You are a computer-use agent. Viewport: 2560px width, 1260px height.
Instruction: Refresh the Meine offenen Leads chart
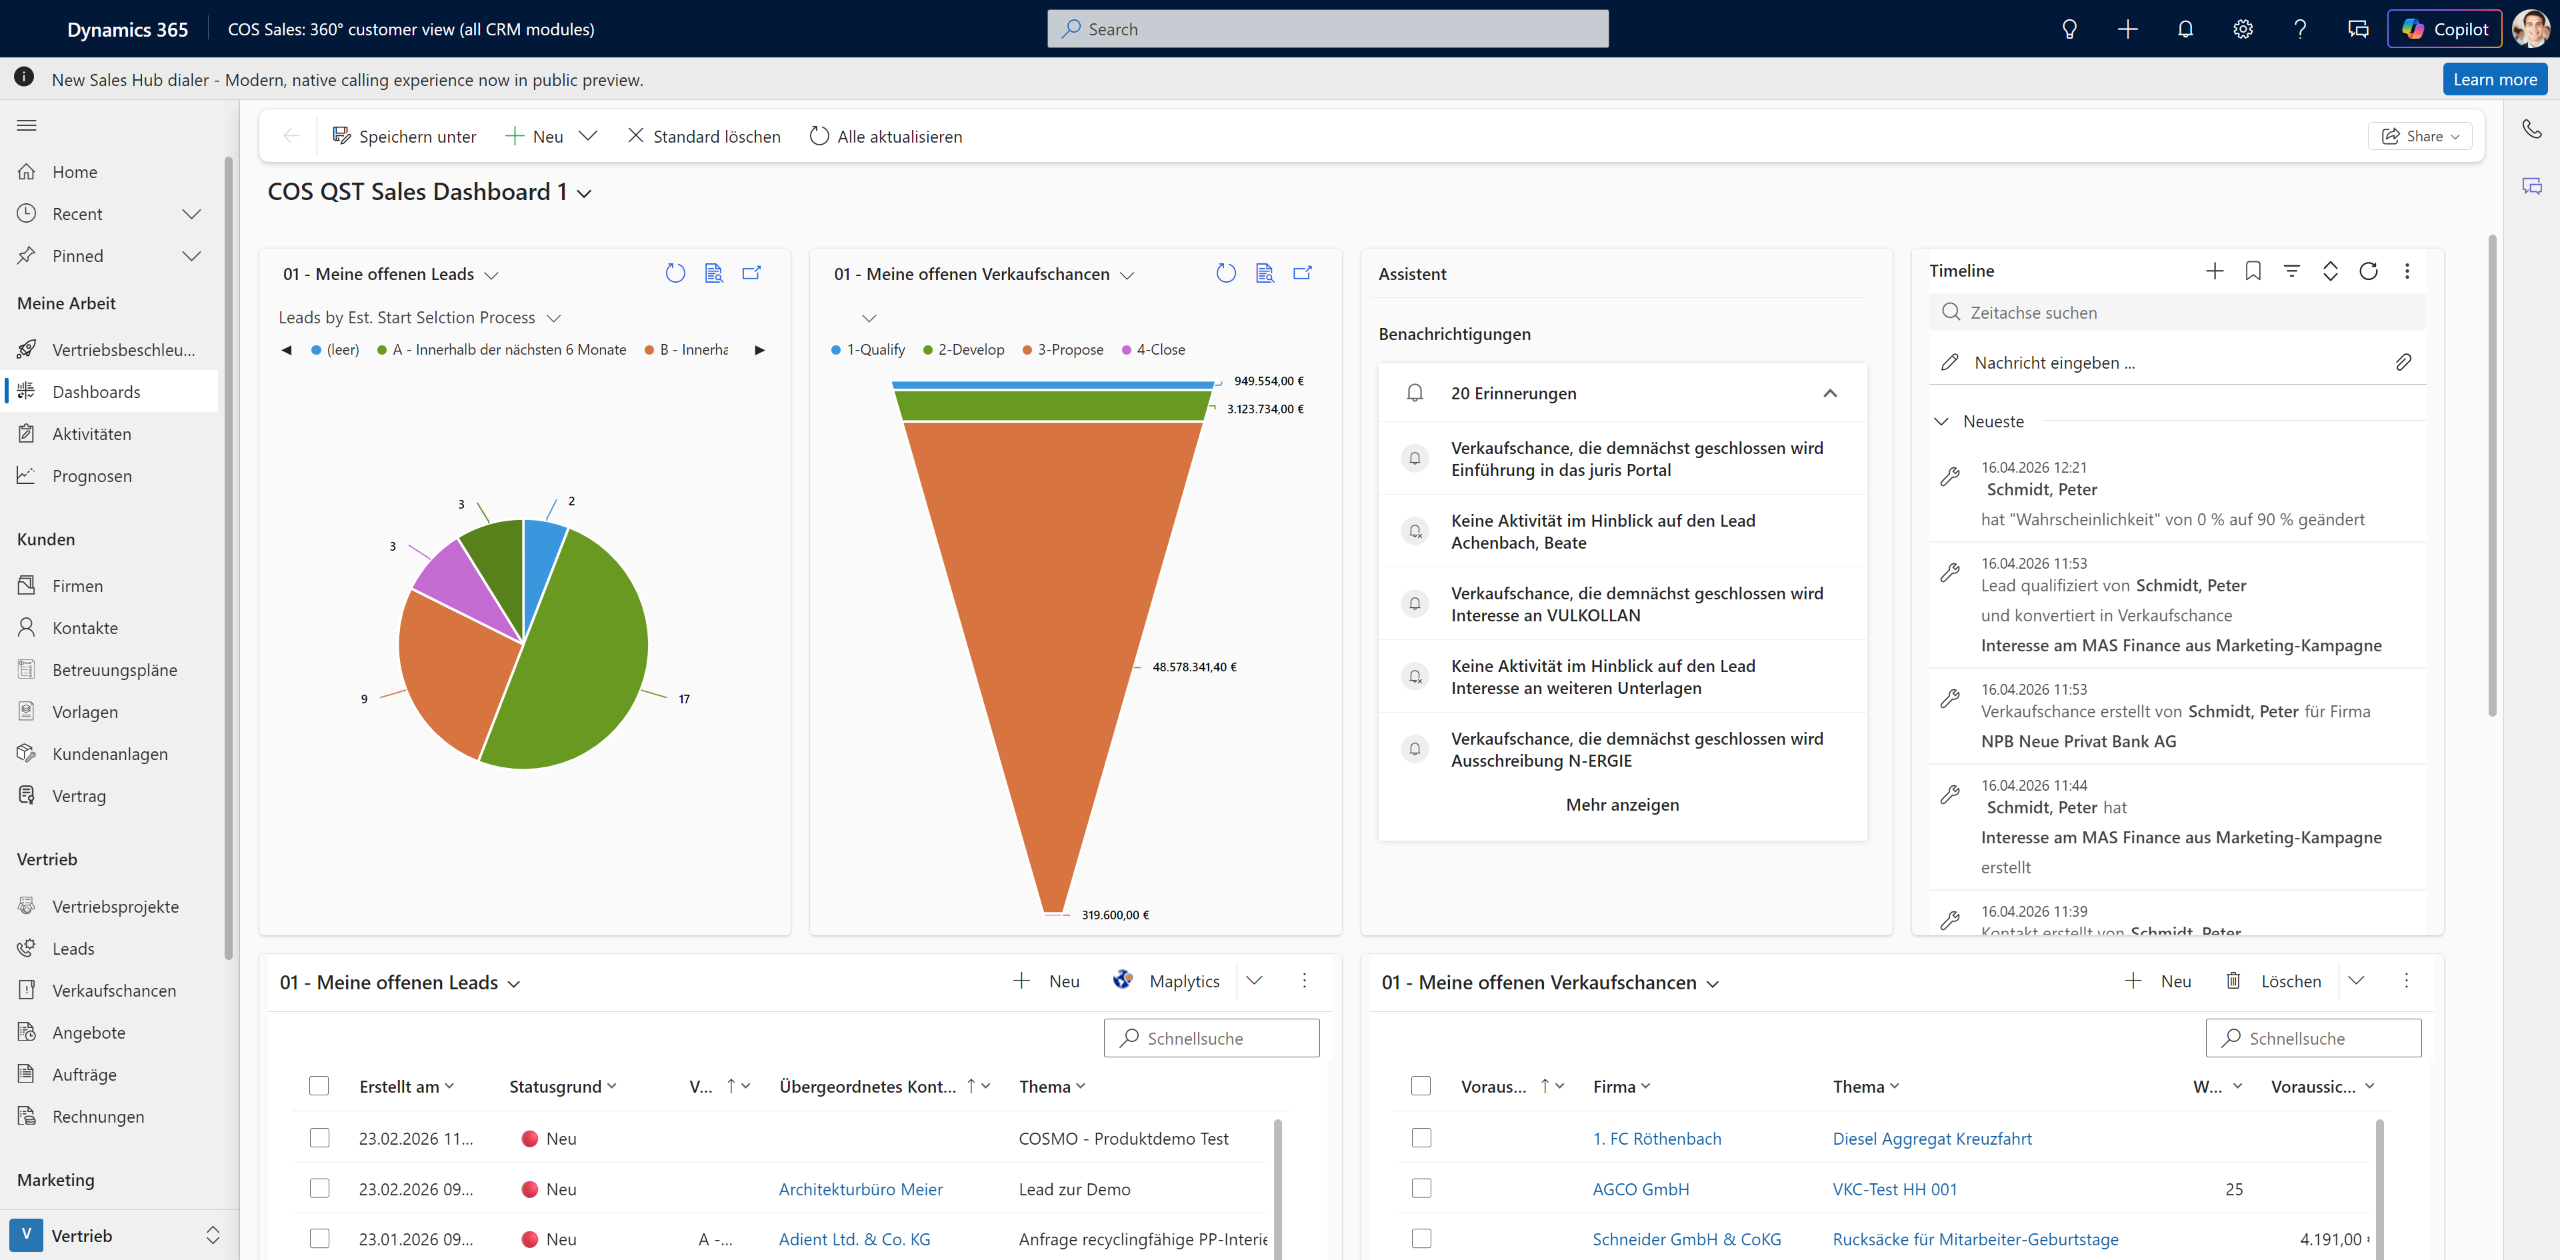tap(676, 273)
